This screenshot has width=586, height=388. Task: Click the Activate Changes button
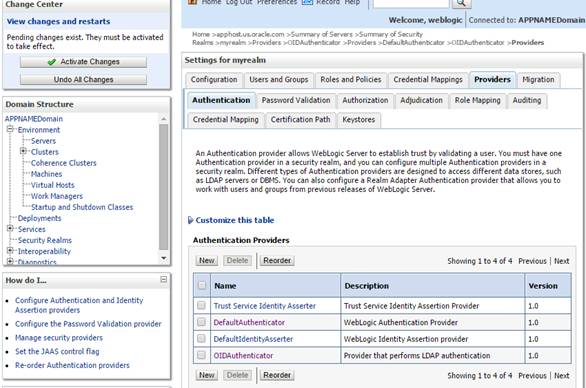(83, 62)
